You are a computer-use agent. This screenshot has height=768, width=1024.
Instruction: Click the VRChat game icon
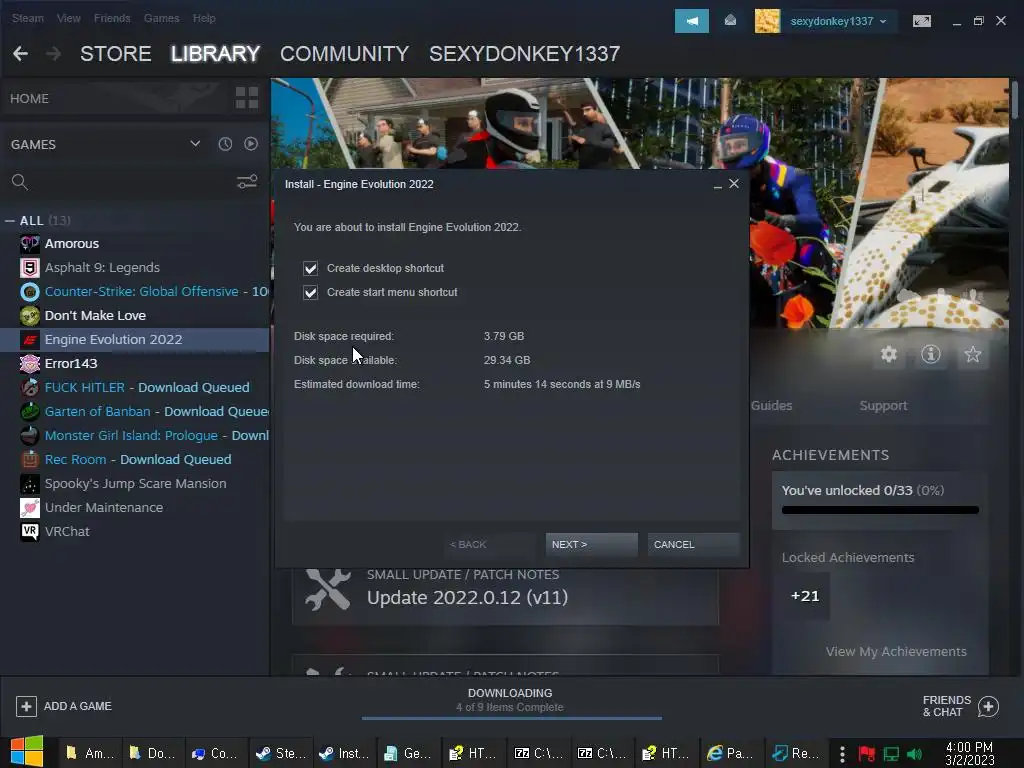(29, 532)
